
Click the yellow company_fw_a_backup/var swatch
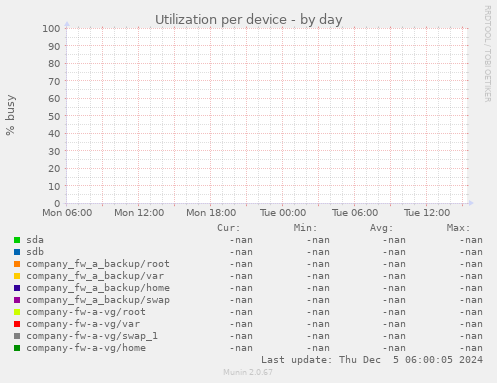[17, 276]
